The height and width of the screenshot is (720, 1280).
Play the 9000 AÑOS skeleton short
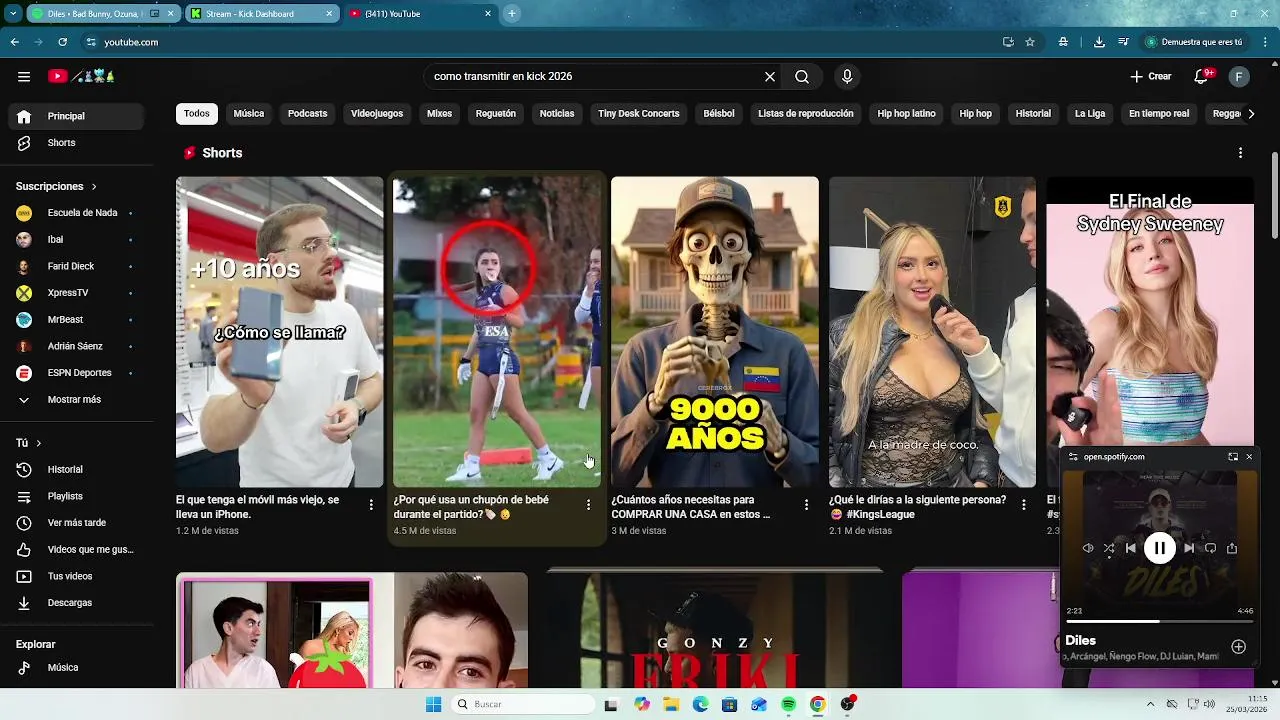click(715, 332)
